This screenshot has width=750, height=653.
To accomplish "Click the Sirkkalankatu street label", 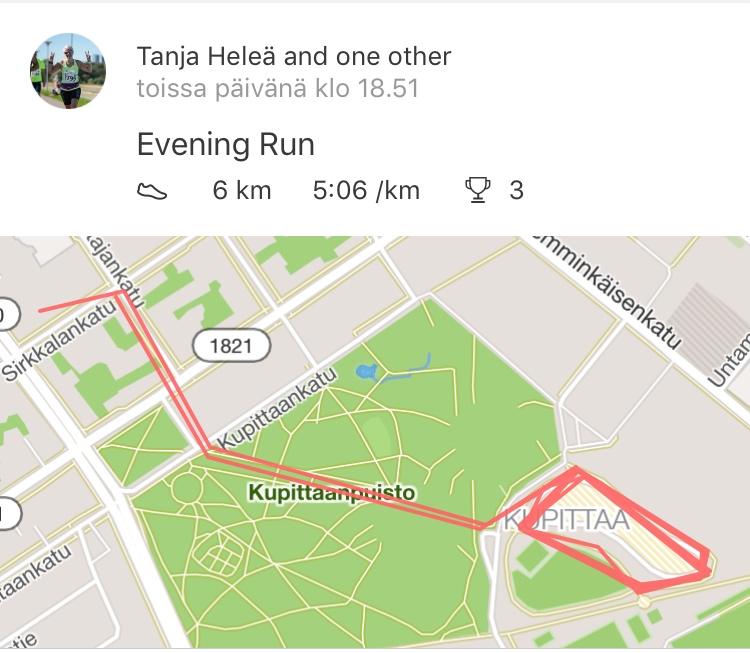I will 60,340.
